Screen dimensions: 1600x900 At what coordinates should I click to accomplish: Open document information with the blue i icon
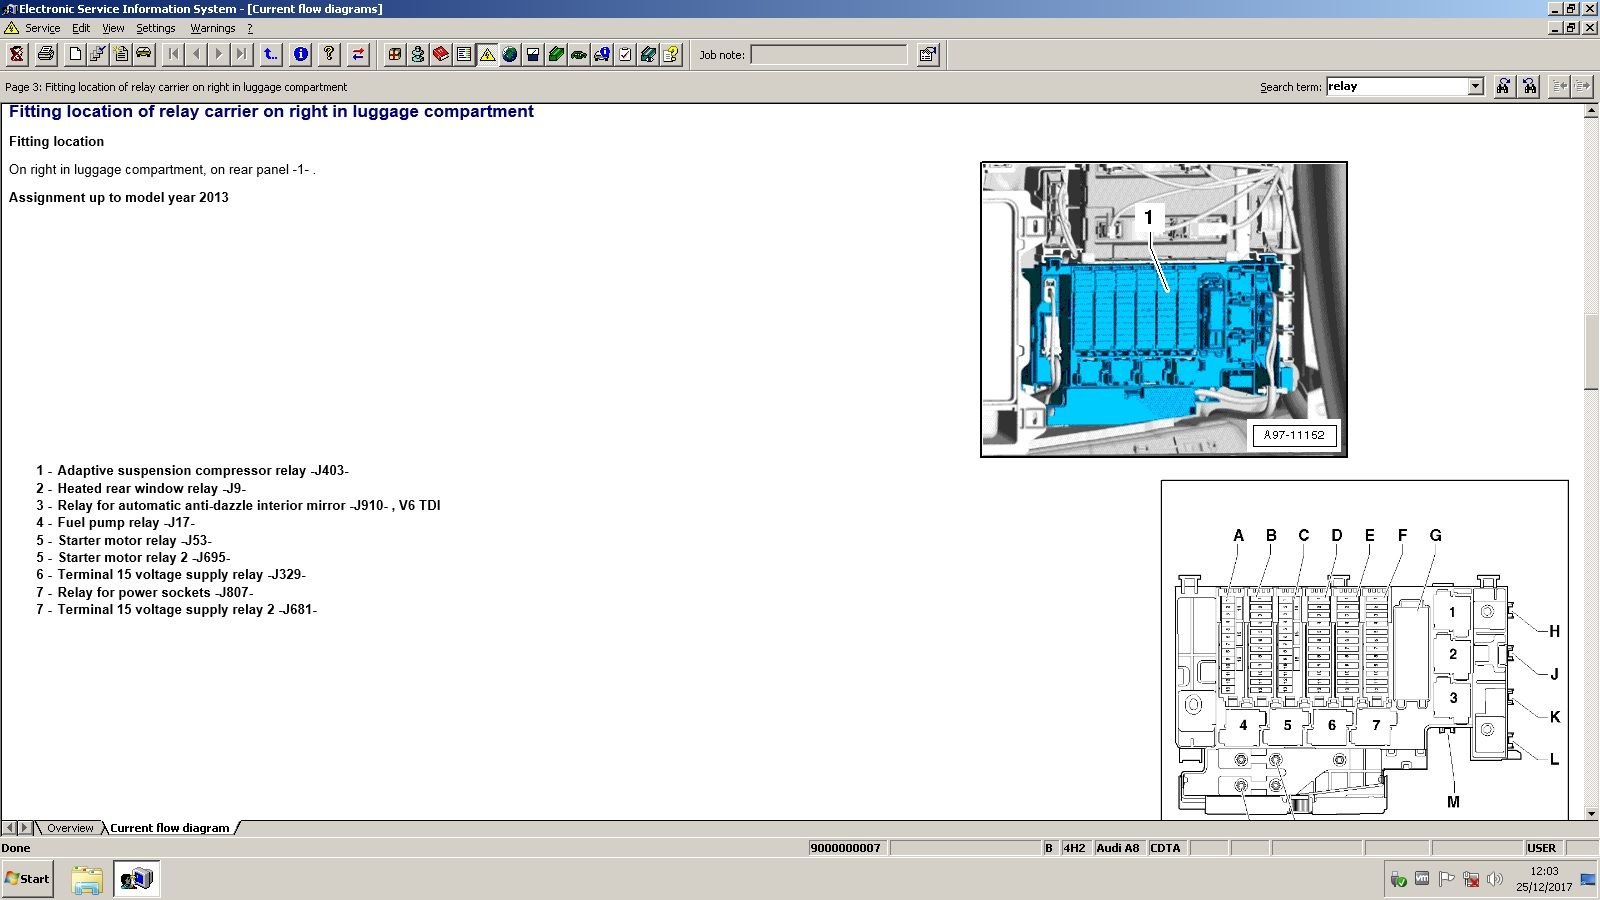[x=300, y=55]
